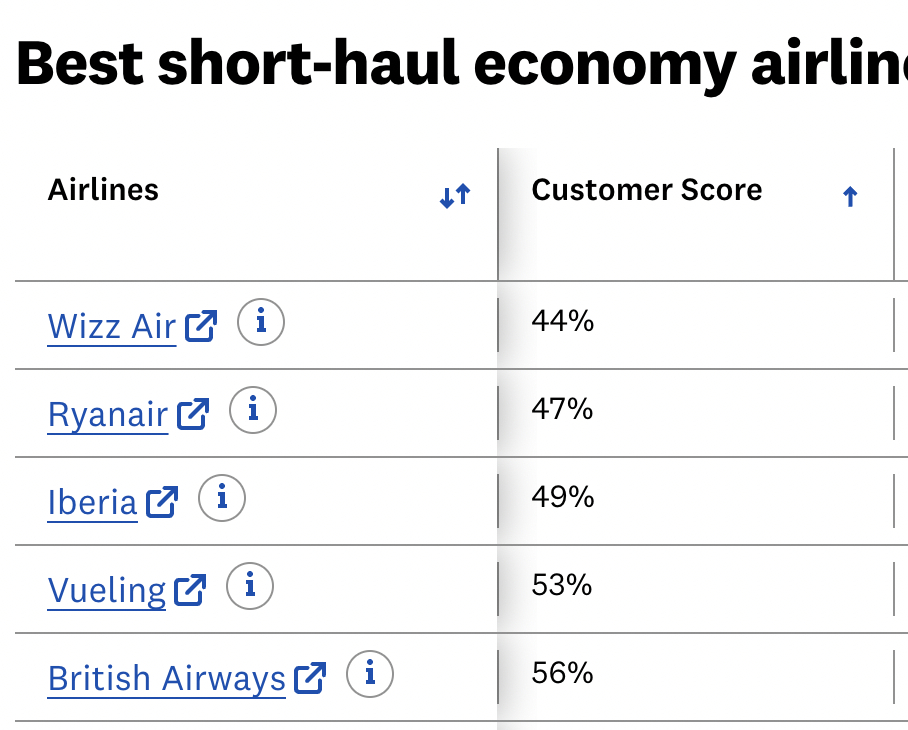Show info icon for Vueling

(250, 586)
